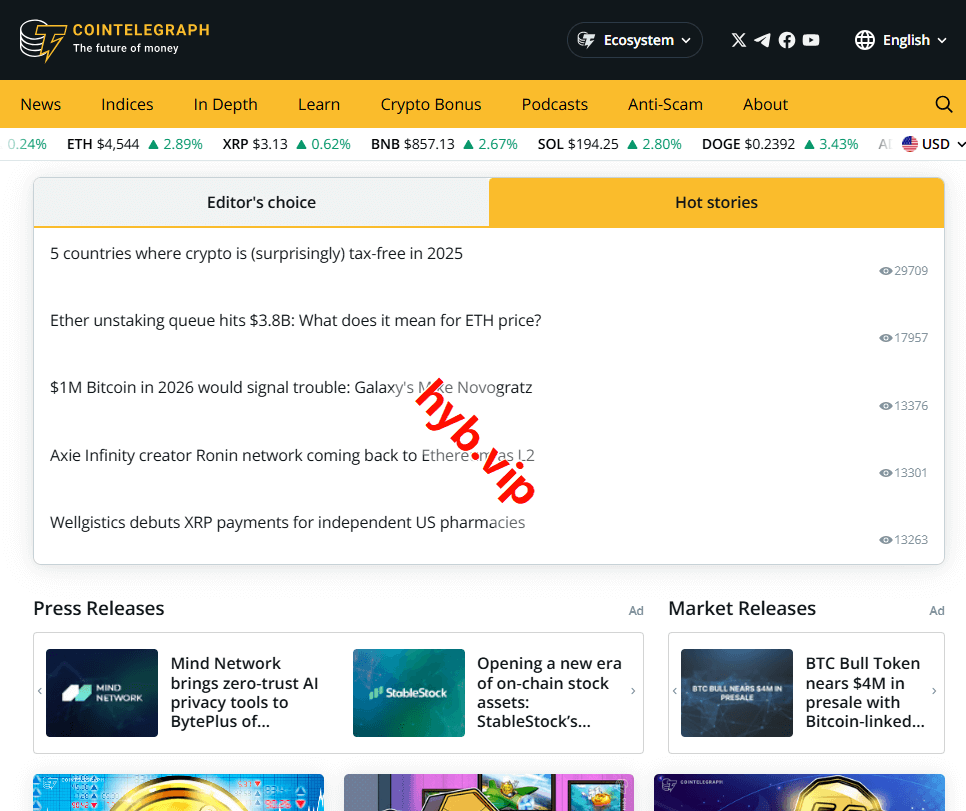Open the search icon in the navigation bar
This screenshot has width=966, height=811.
click(x=943, y=104)
